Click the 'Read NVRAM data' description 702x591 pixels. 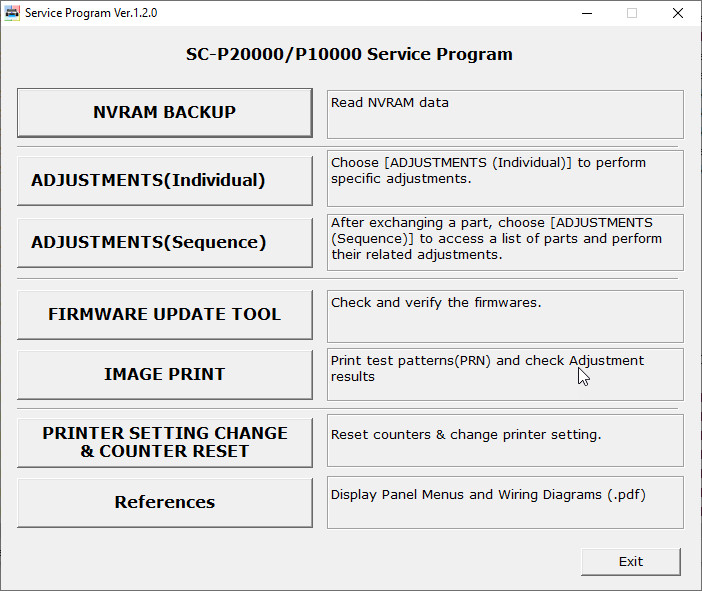tap(390, 103)
